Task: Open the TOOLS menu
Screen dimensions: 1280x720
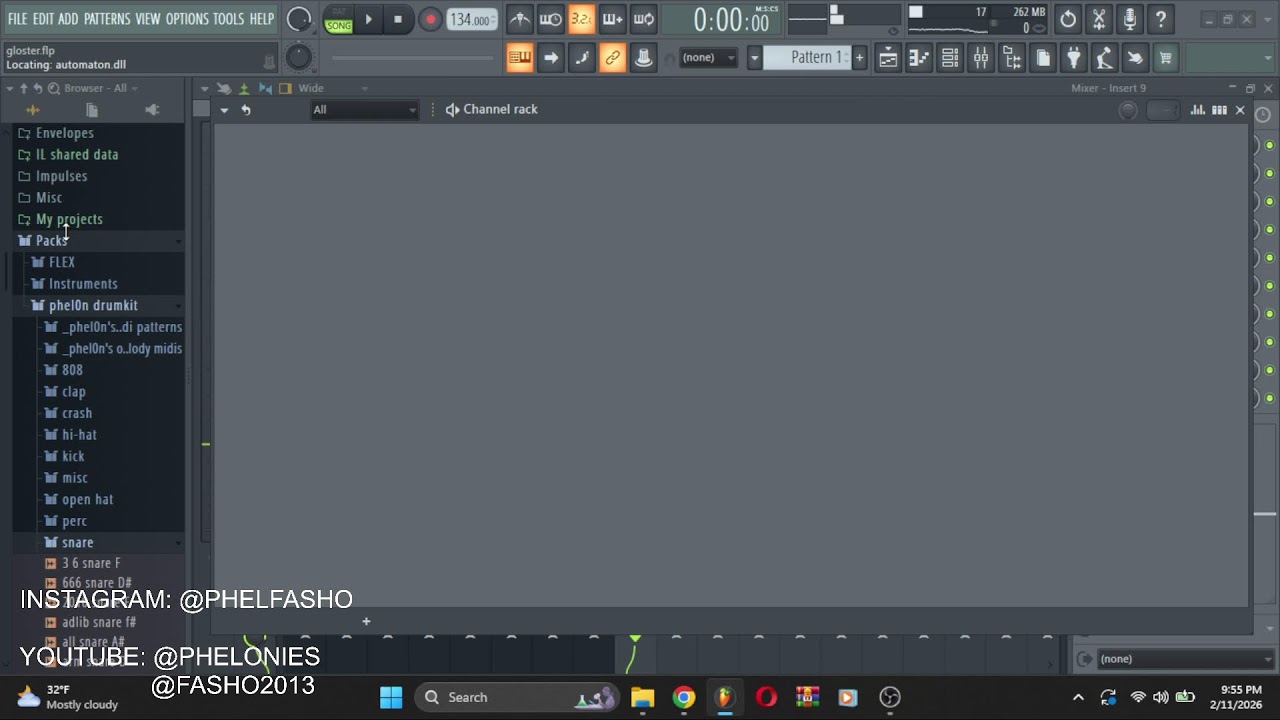Action: pos(228,19)
